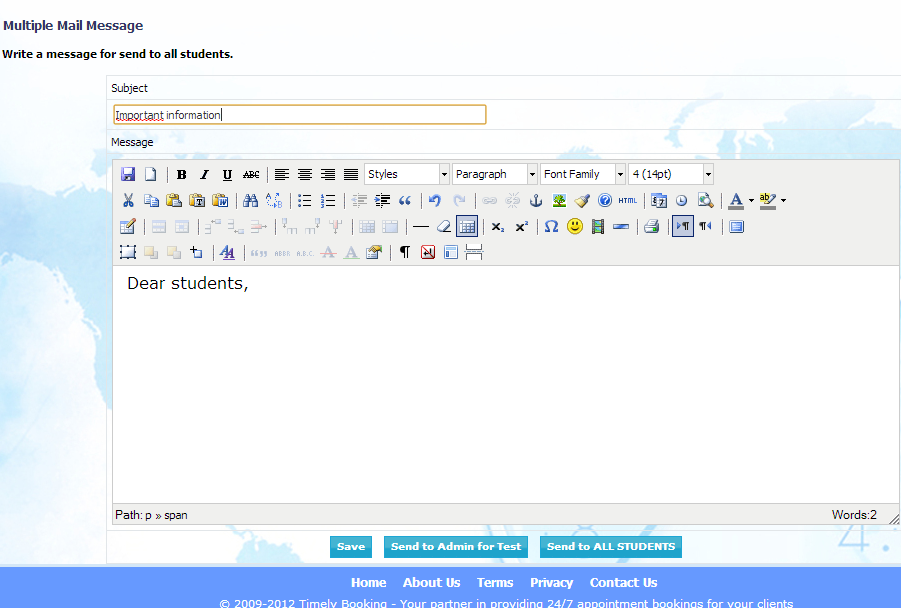Open the HTML source editor

point(627,200)
